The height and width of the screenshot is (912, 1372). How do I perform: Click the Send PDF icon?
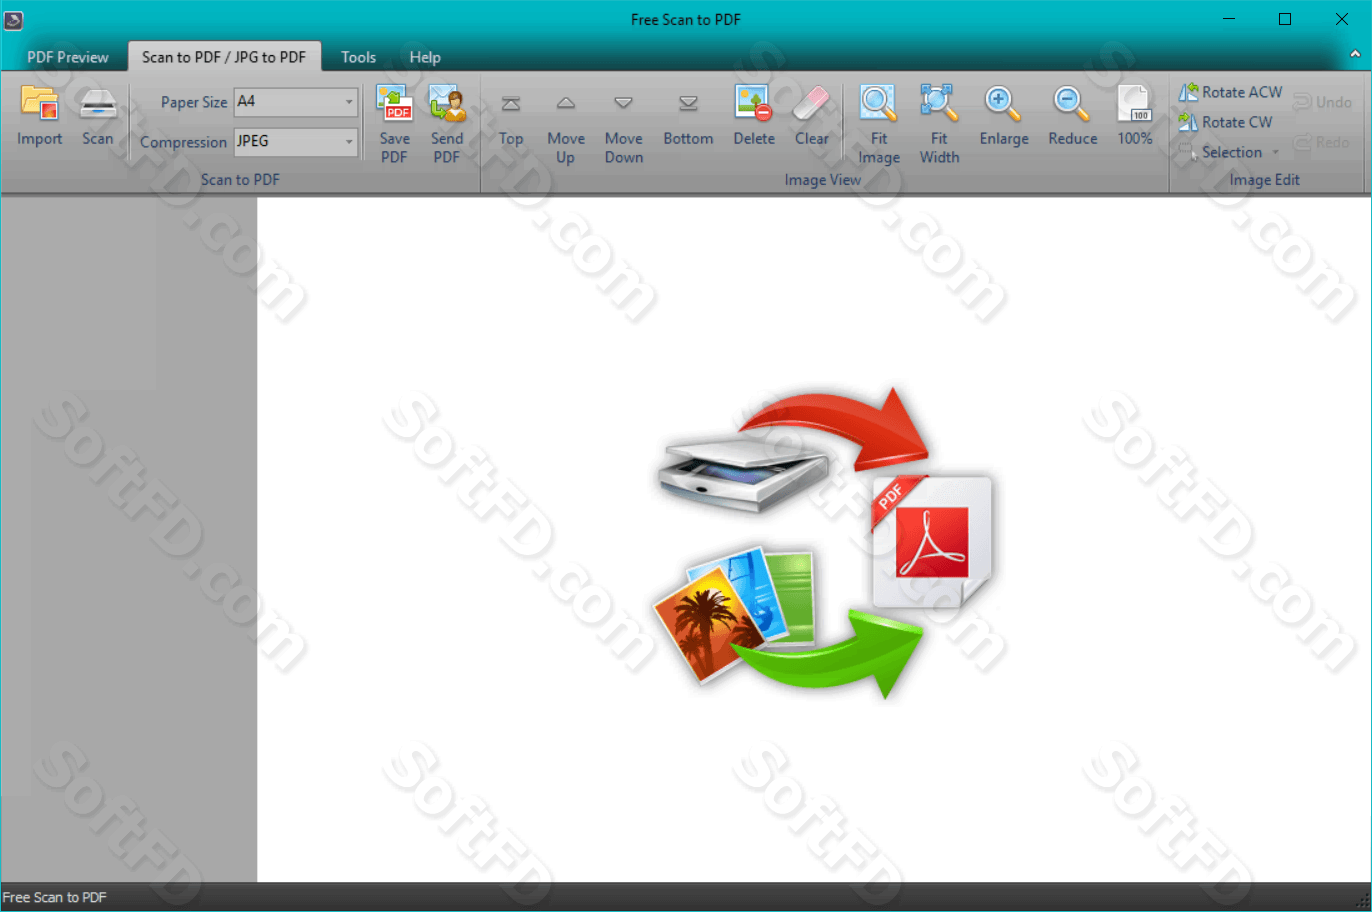pos(447,103)
